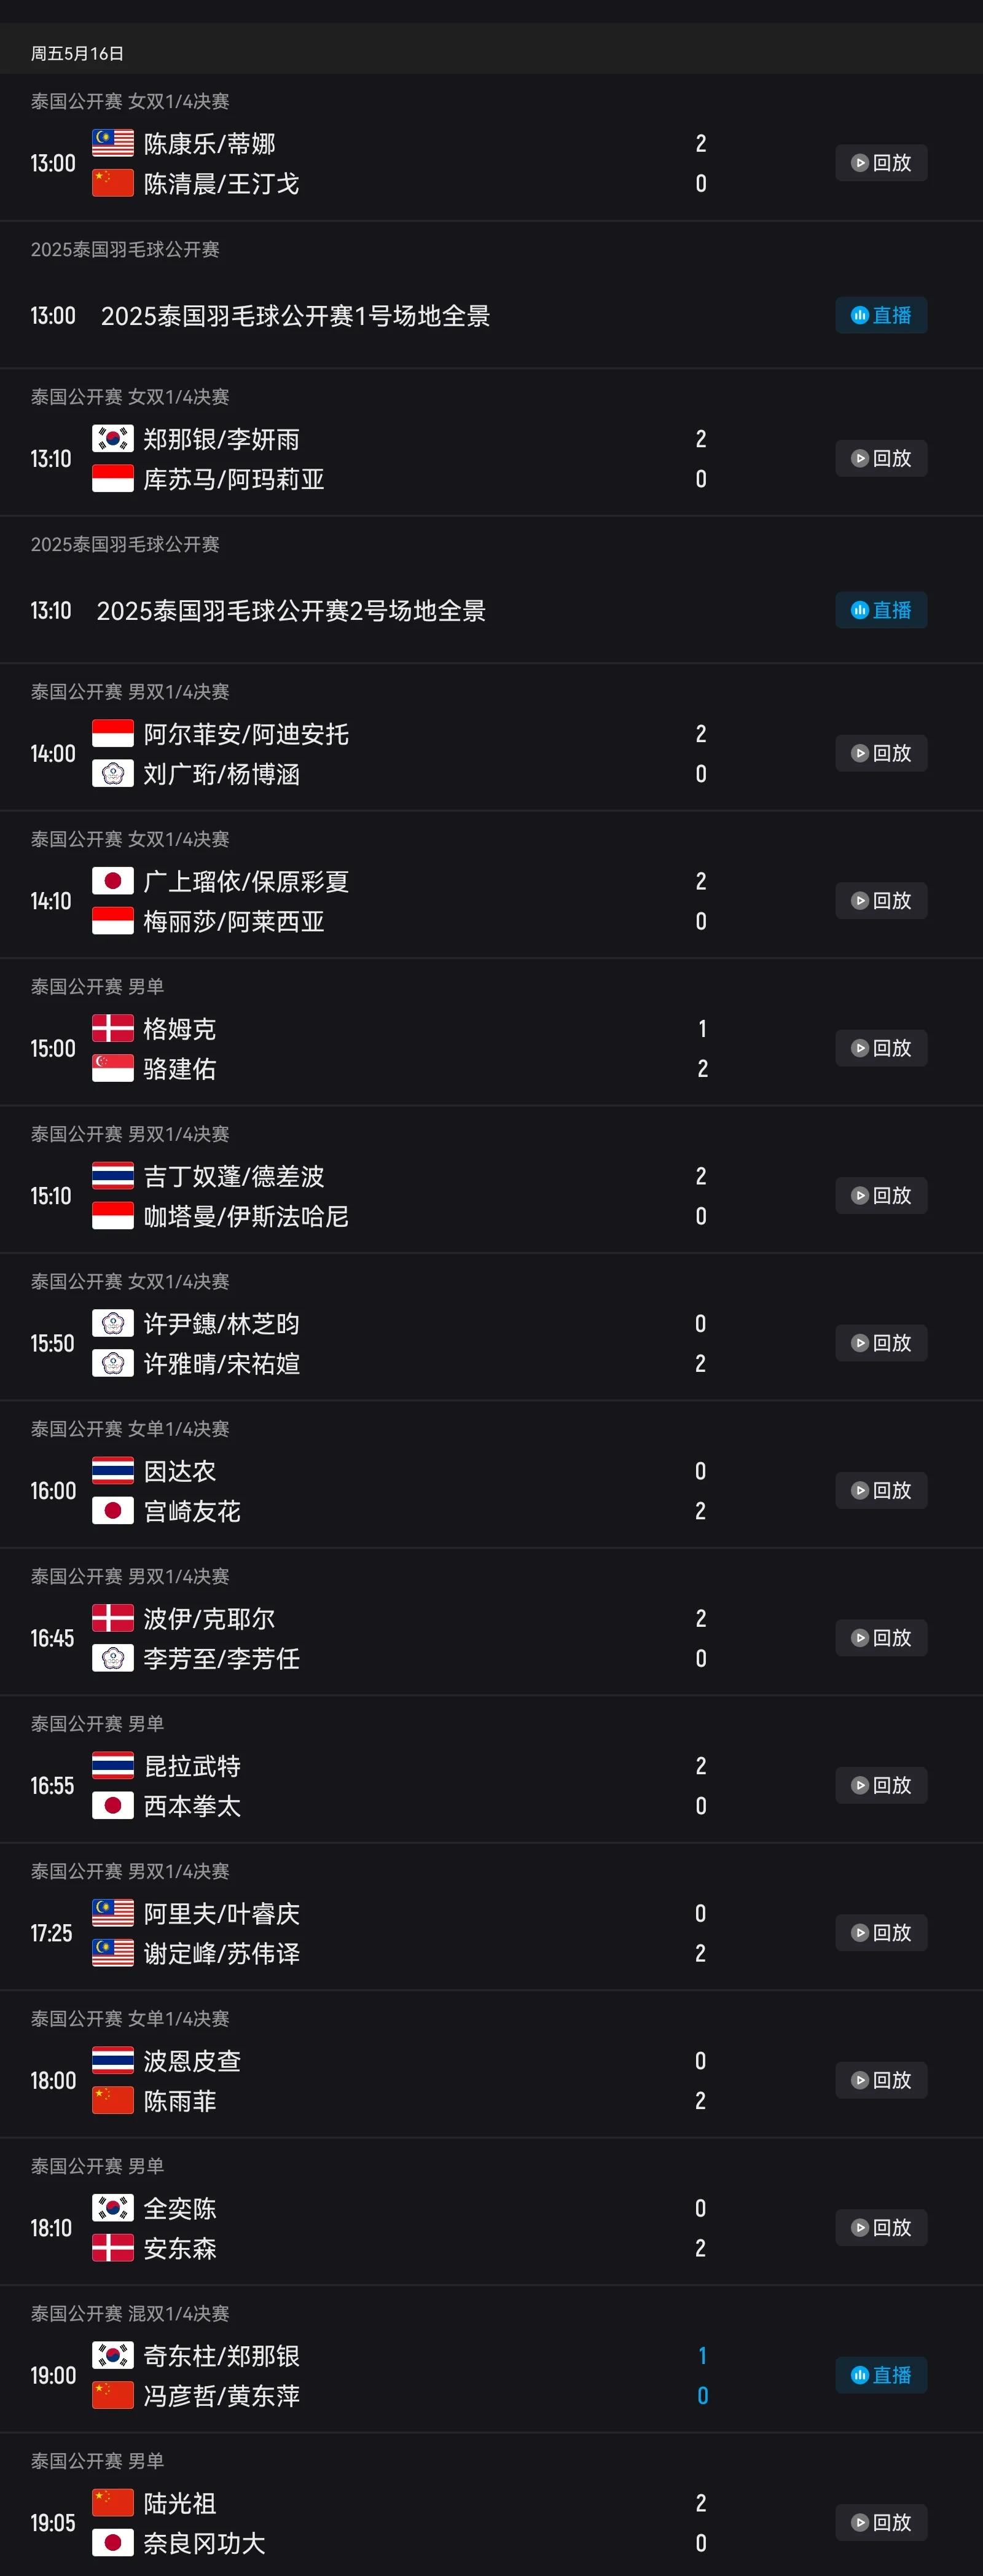
Task: Replay the 因达农 vs 宫崎友花 match
Action: click(881, 1490)
